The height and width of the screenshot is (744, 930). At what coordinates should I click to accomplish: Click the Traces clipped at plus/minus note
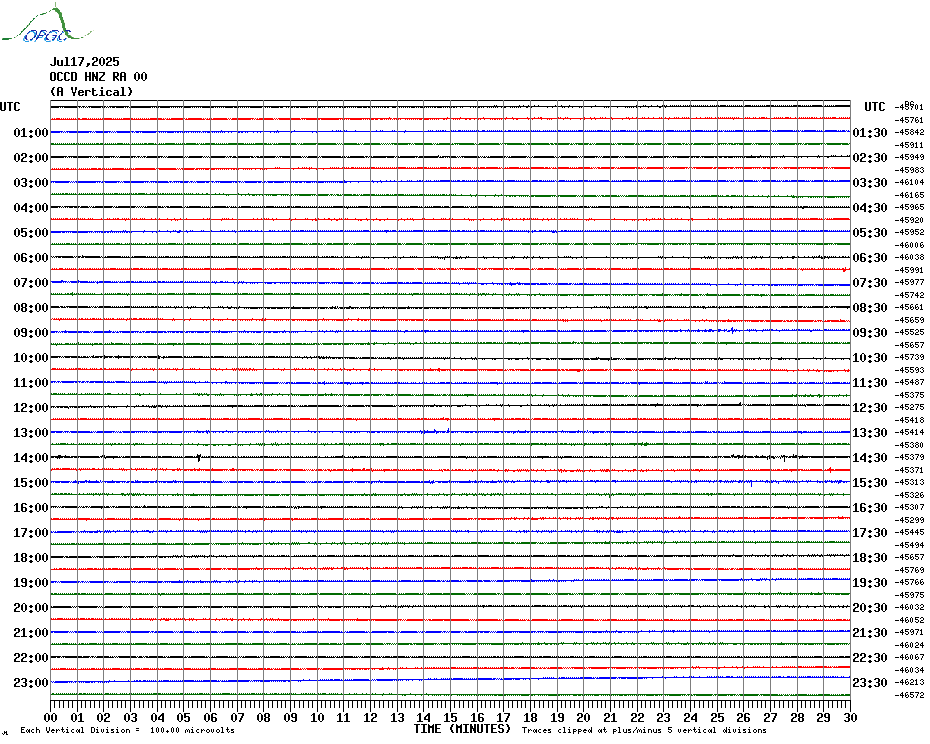coord(644,730)
